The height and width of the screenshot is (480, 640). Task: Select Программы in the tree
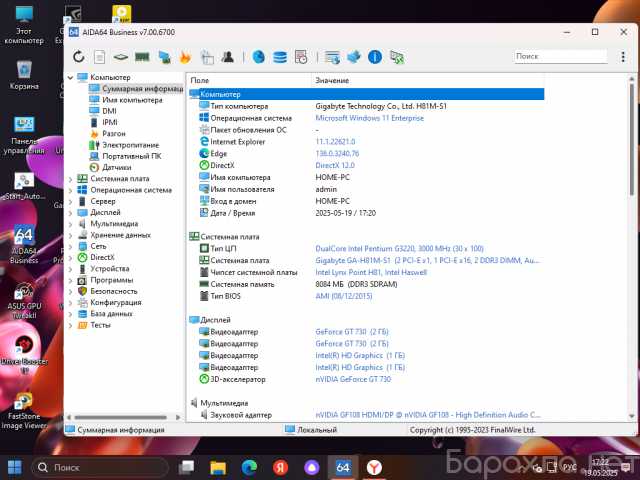coord(112,280)
